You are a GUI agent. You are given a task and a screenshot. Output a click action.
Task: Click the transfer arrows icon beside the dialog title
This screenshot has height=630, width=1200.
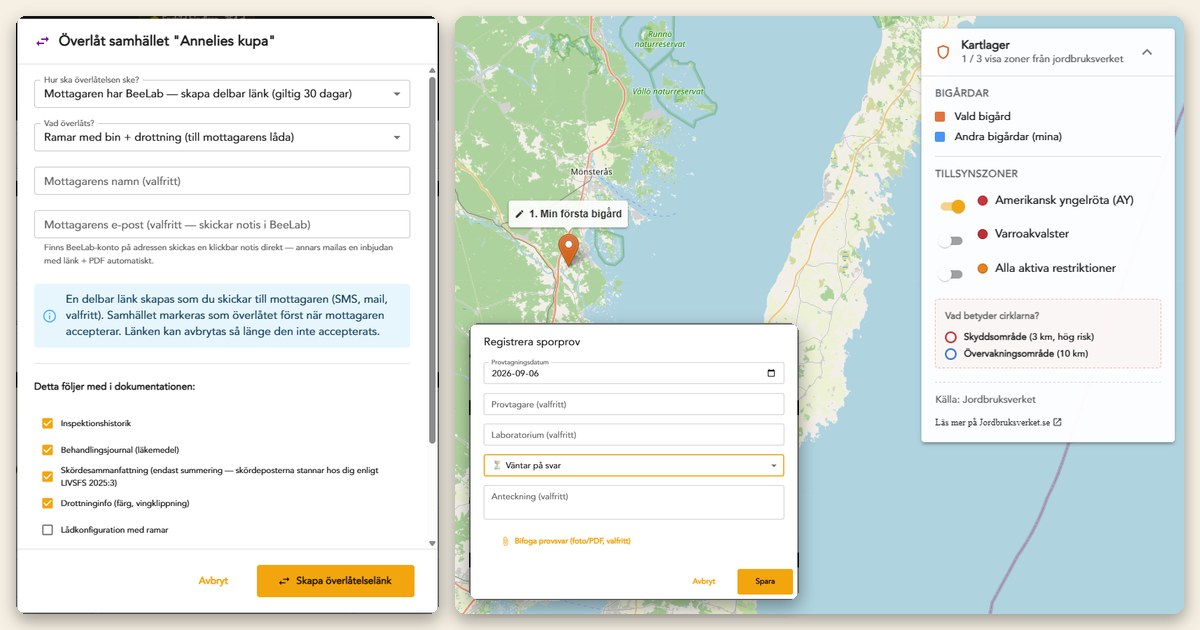click(42, 41)
